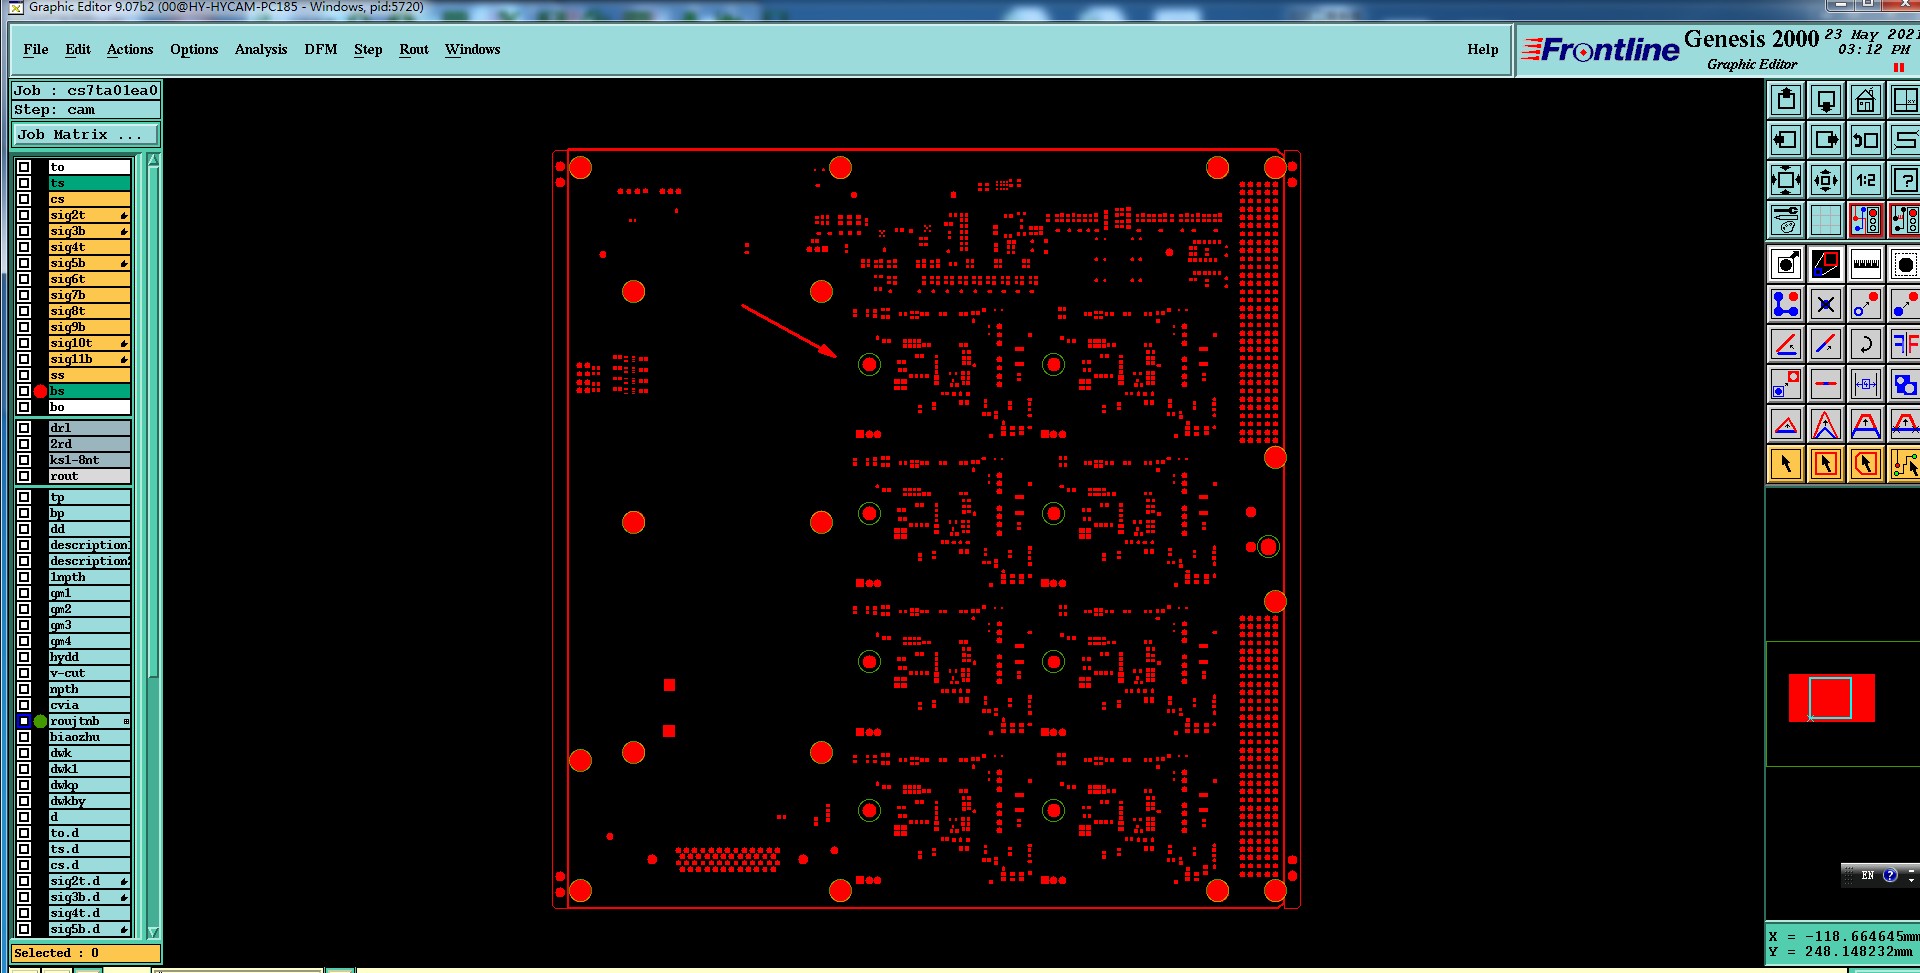Screen dimensions: 1920x973
Task: Click the EN language indicator
Action: point(1867,875)
